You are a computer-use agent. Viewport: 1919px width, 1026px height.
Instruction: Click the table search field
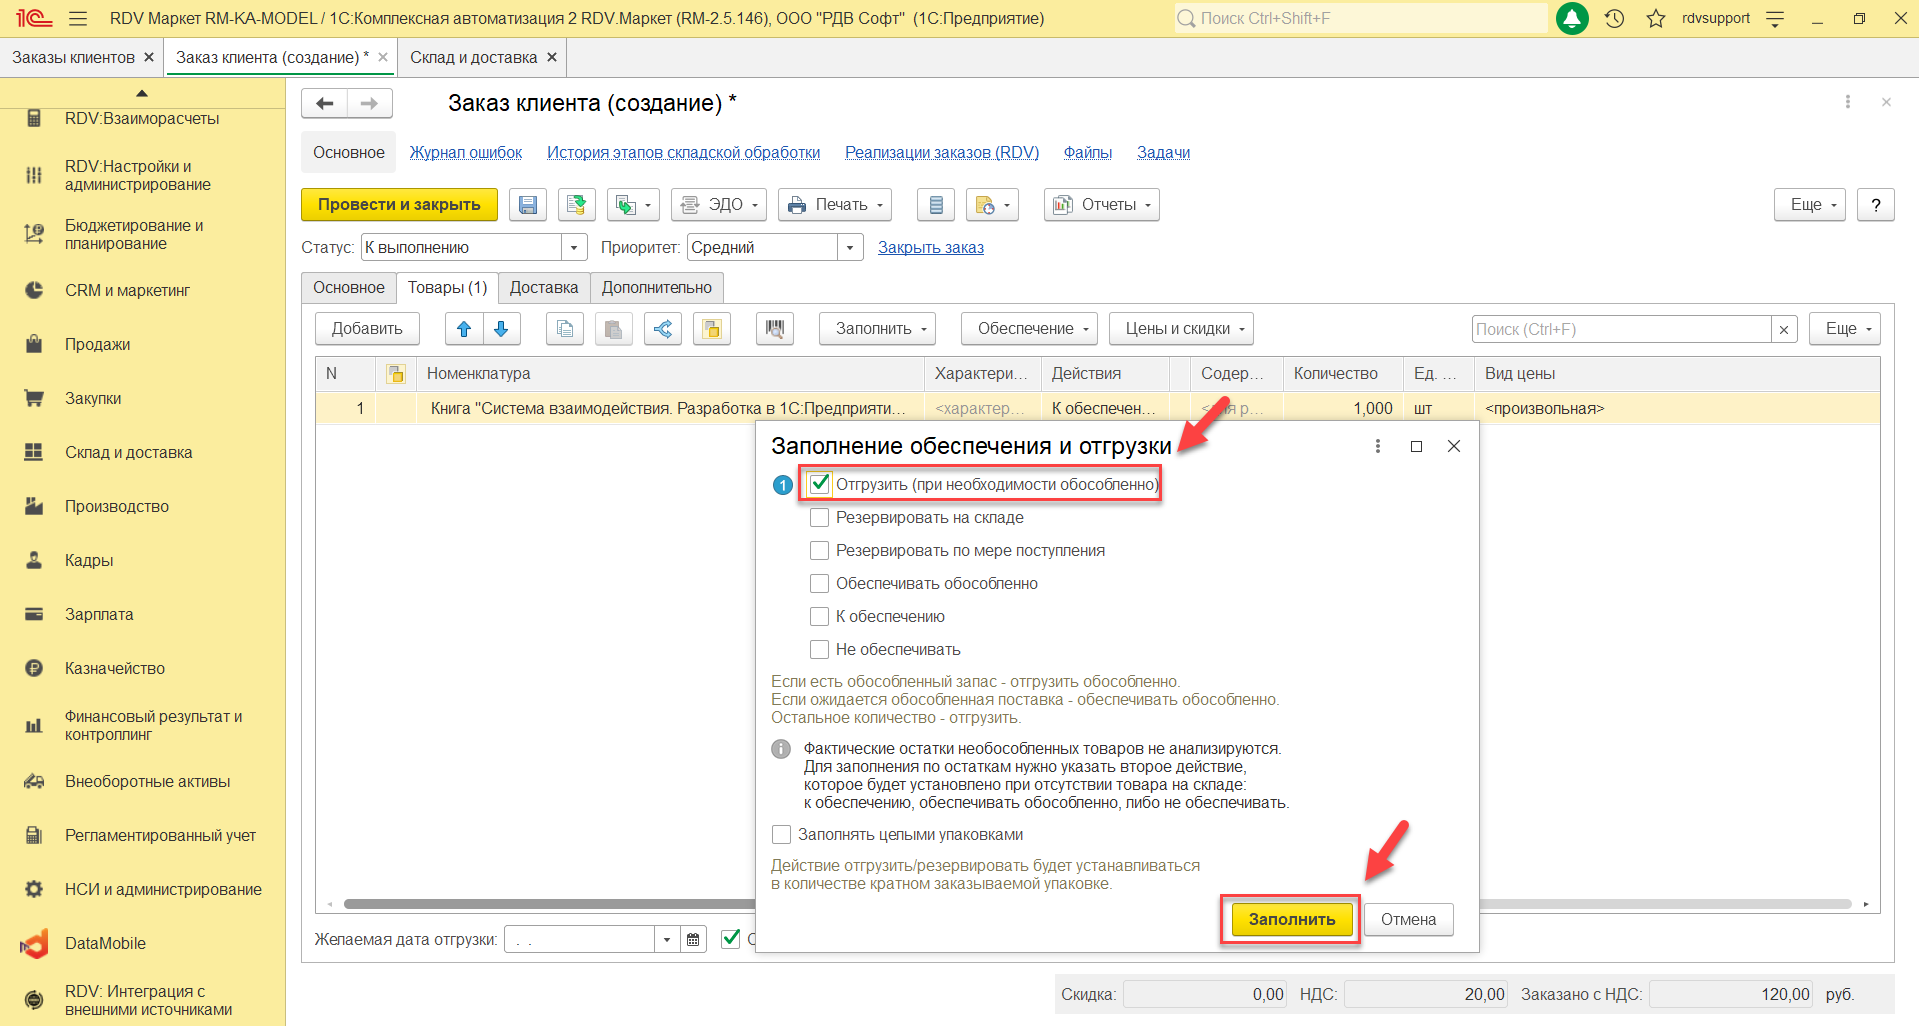click(1620, 329)
